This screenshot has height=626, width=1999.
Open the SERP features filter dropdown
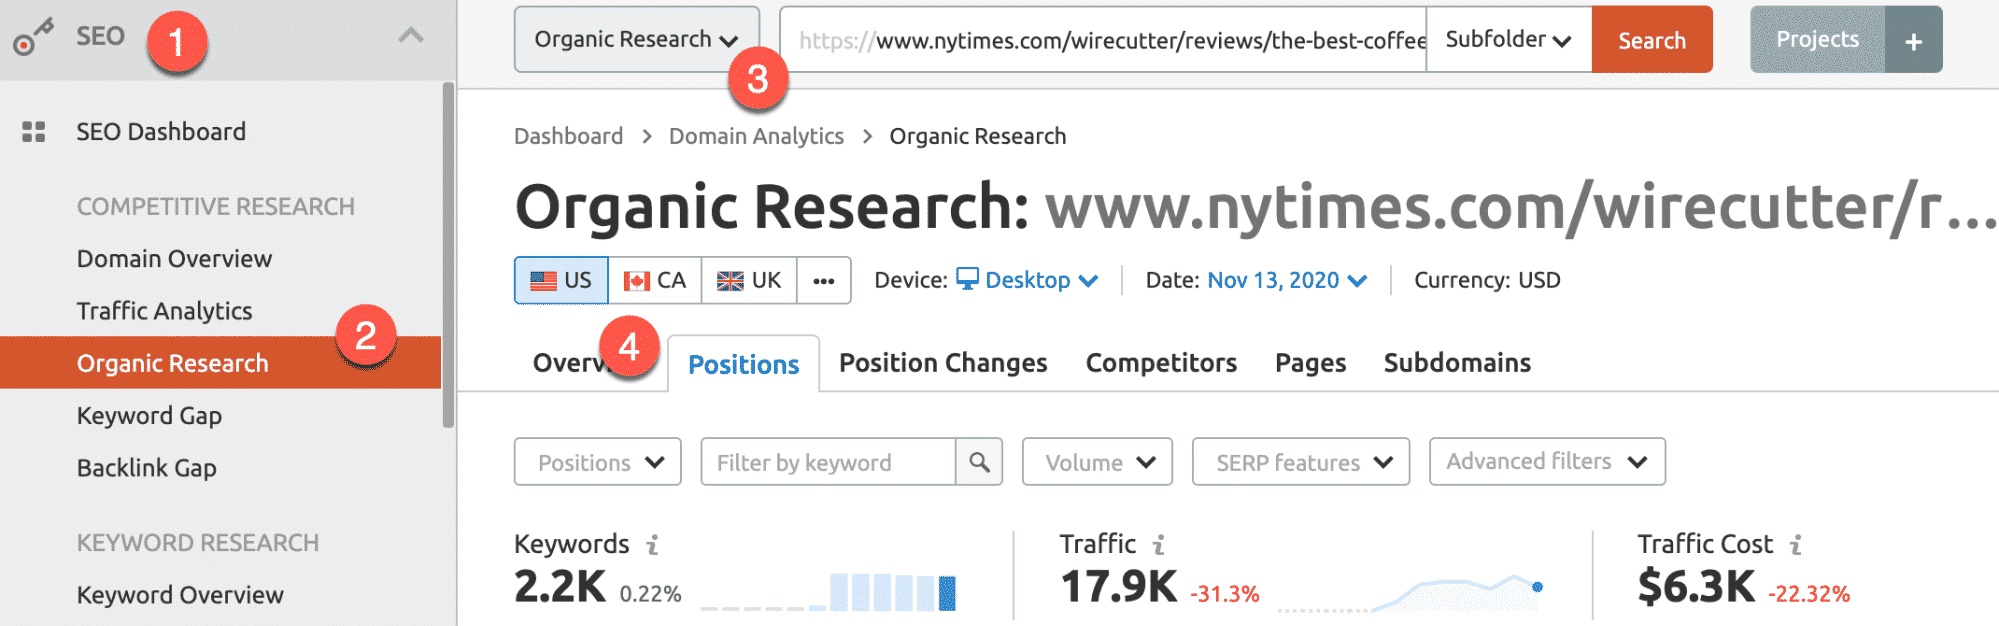coord(1300,462)
